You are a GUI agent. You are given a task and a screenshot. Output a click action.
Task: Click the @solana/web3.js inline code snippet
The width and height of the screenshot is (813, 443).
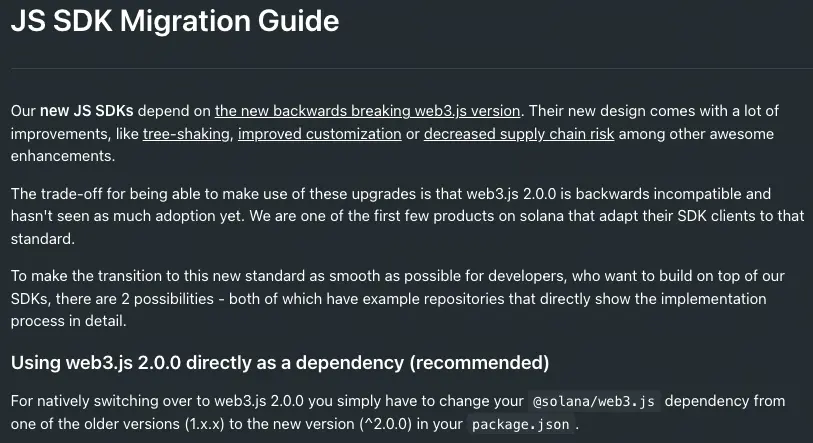[x=594, y=402]
